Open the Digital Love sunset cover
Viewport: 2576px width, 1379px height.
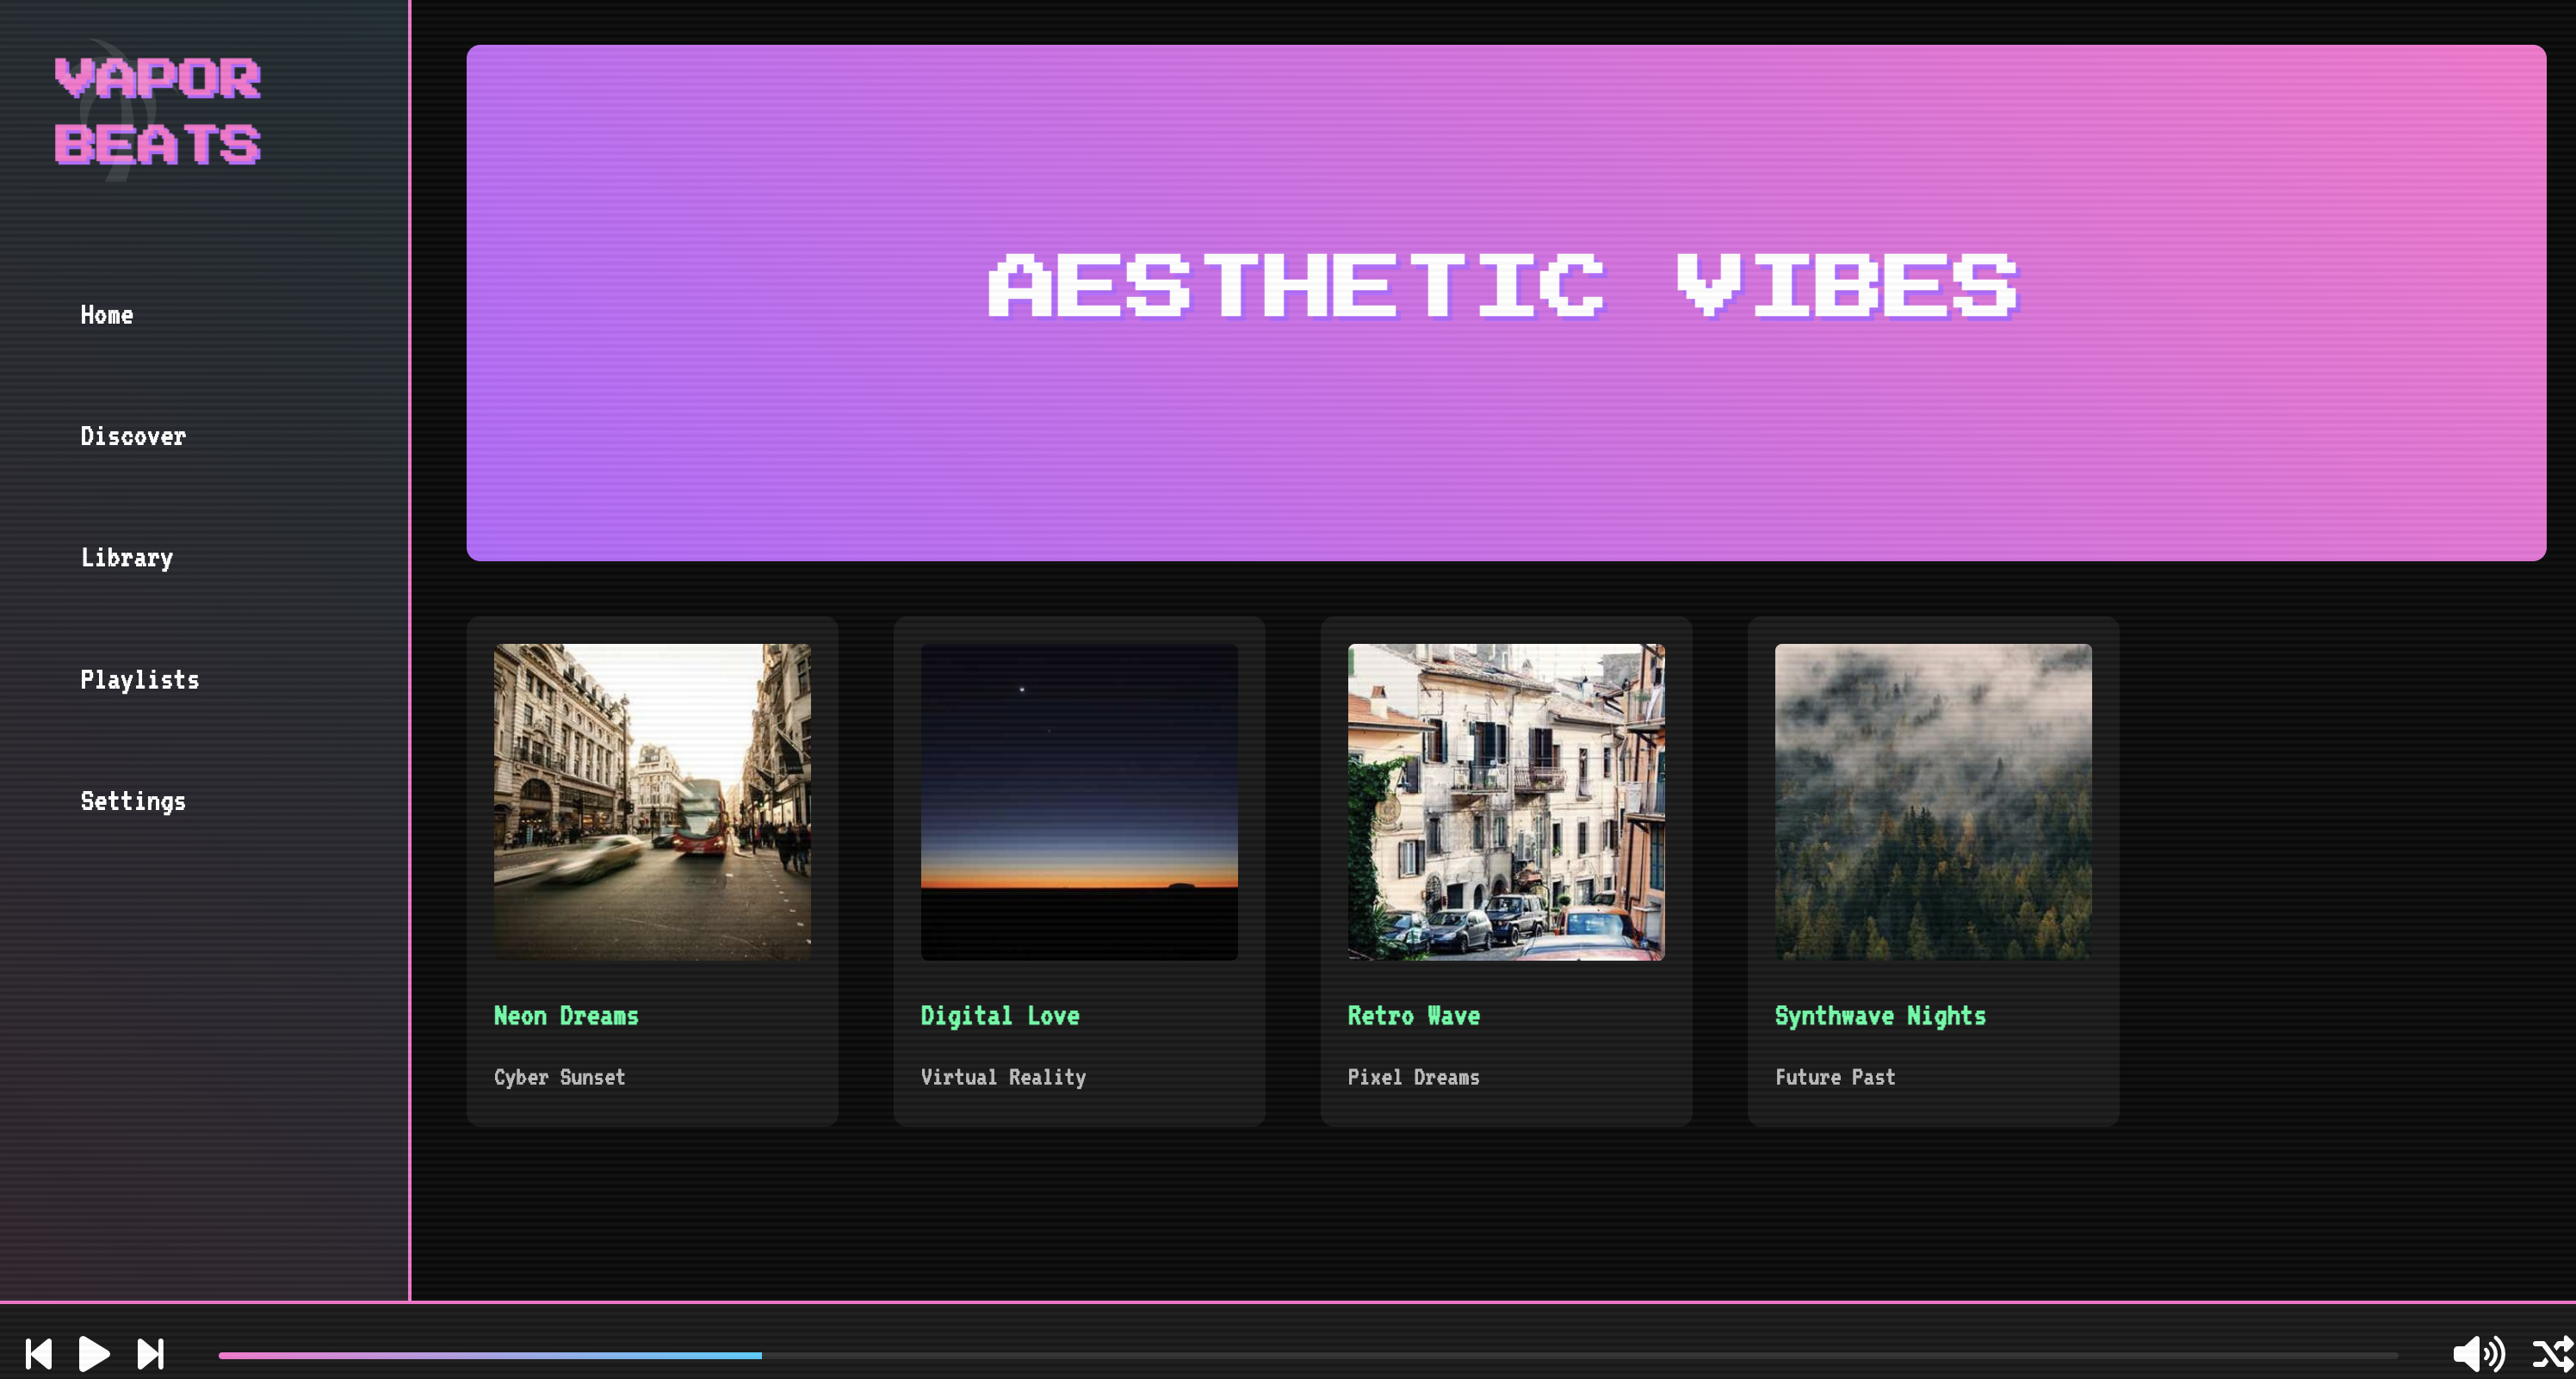1079,802
